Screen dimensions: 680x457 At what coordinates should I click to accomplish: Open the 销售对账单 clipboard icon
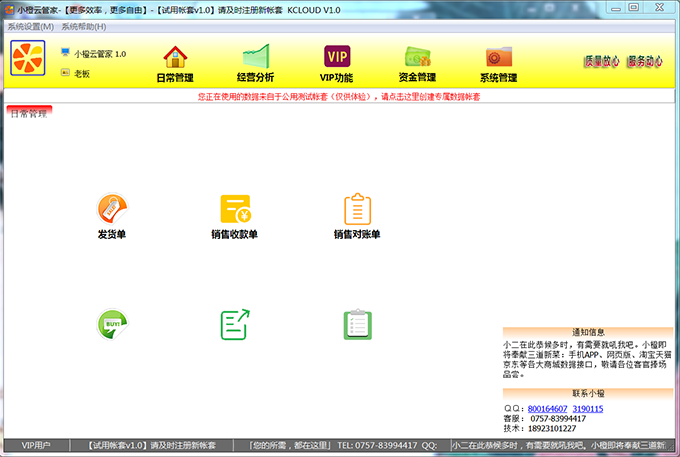(357, 209)
